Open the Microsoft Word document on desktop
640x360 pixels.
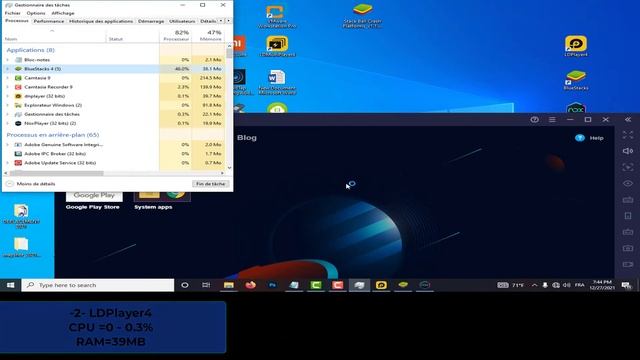click(277, 83)
